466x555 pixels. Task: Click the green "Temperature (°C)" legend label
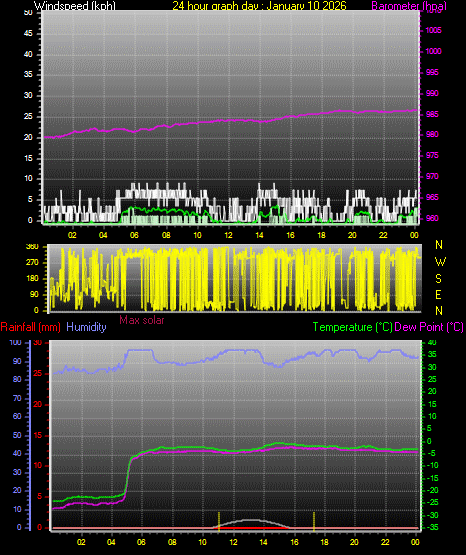(x=352, y=327)
